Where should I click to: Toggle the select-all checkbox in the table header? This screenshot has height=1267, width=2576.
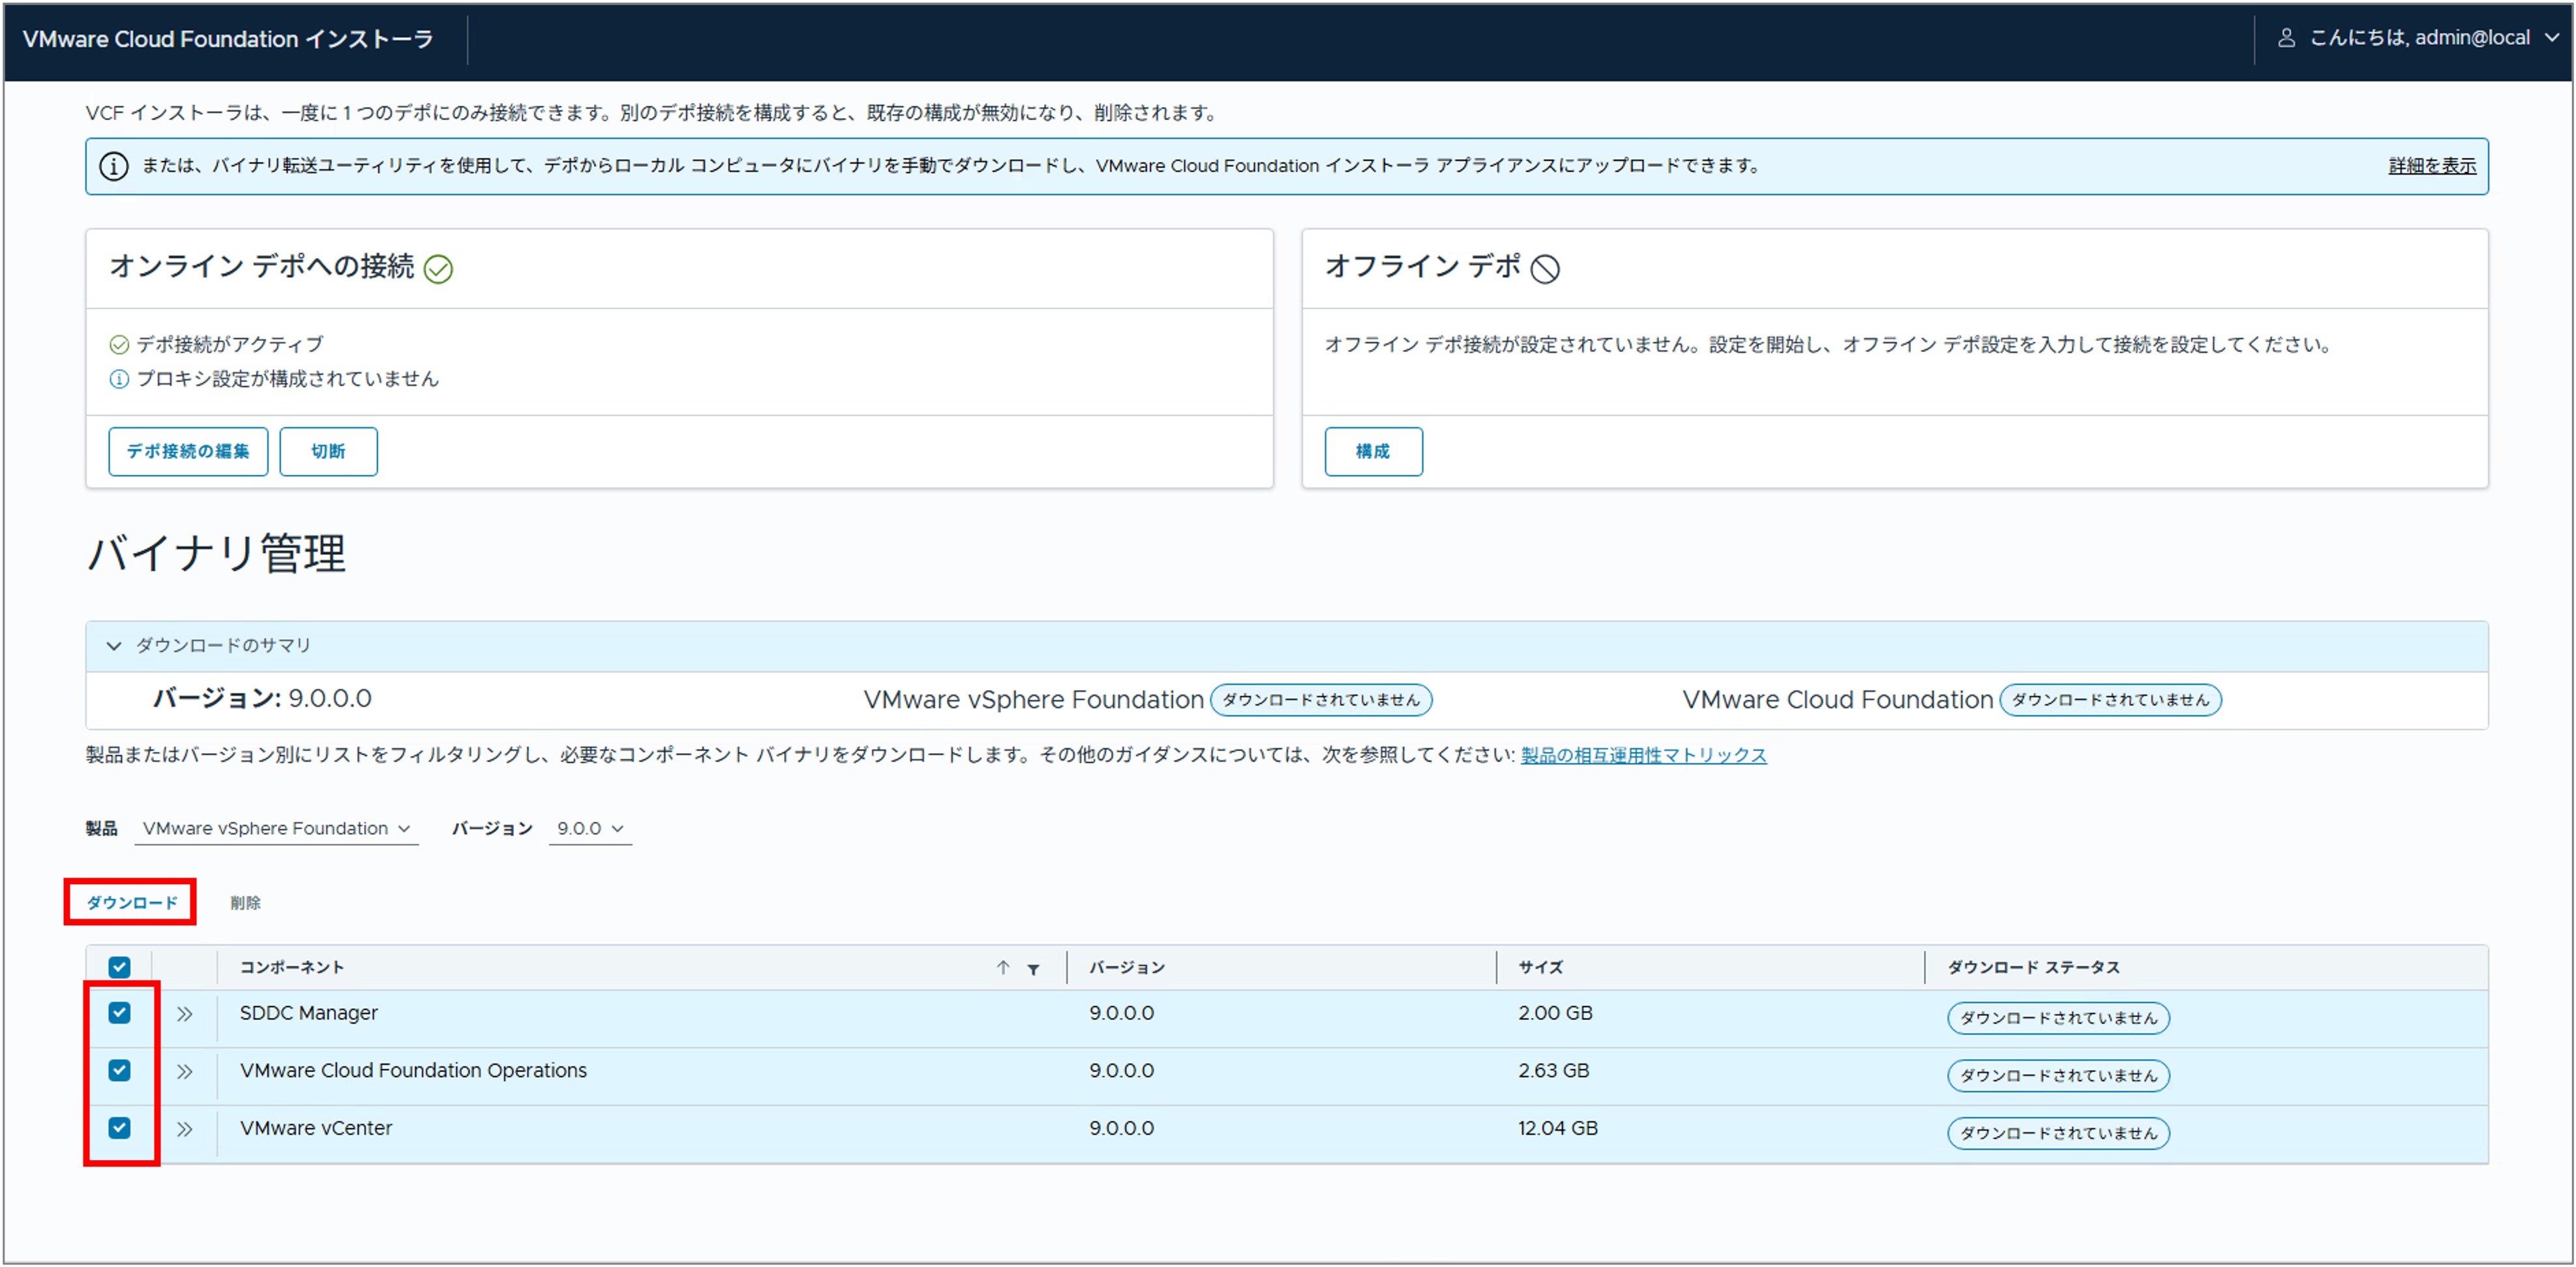coord(119,967)
